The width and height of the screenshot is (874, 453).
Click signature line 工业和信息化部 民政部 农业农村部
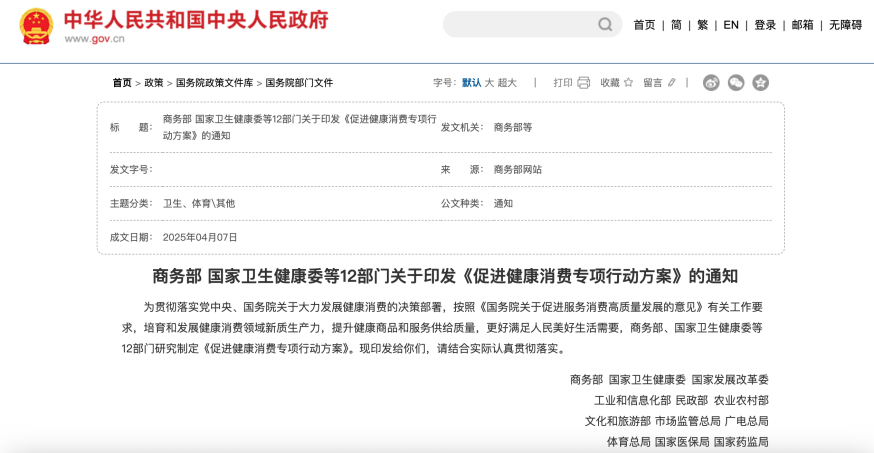tap(681, 401)
